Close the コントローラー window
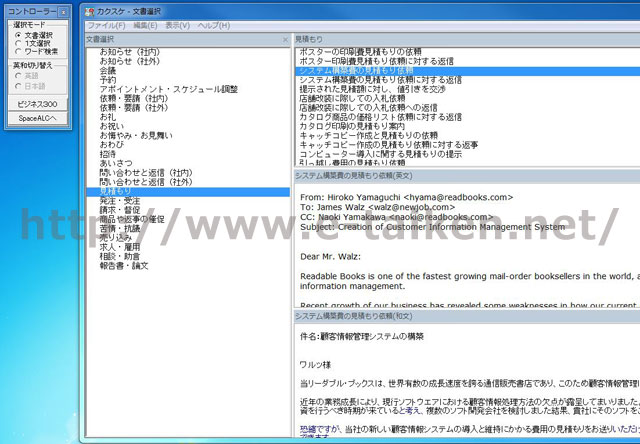This screenshot has height=444, width=640. (64, 11)
